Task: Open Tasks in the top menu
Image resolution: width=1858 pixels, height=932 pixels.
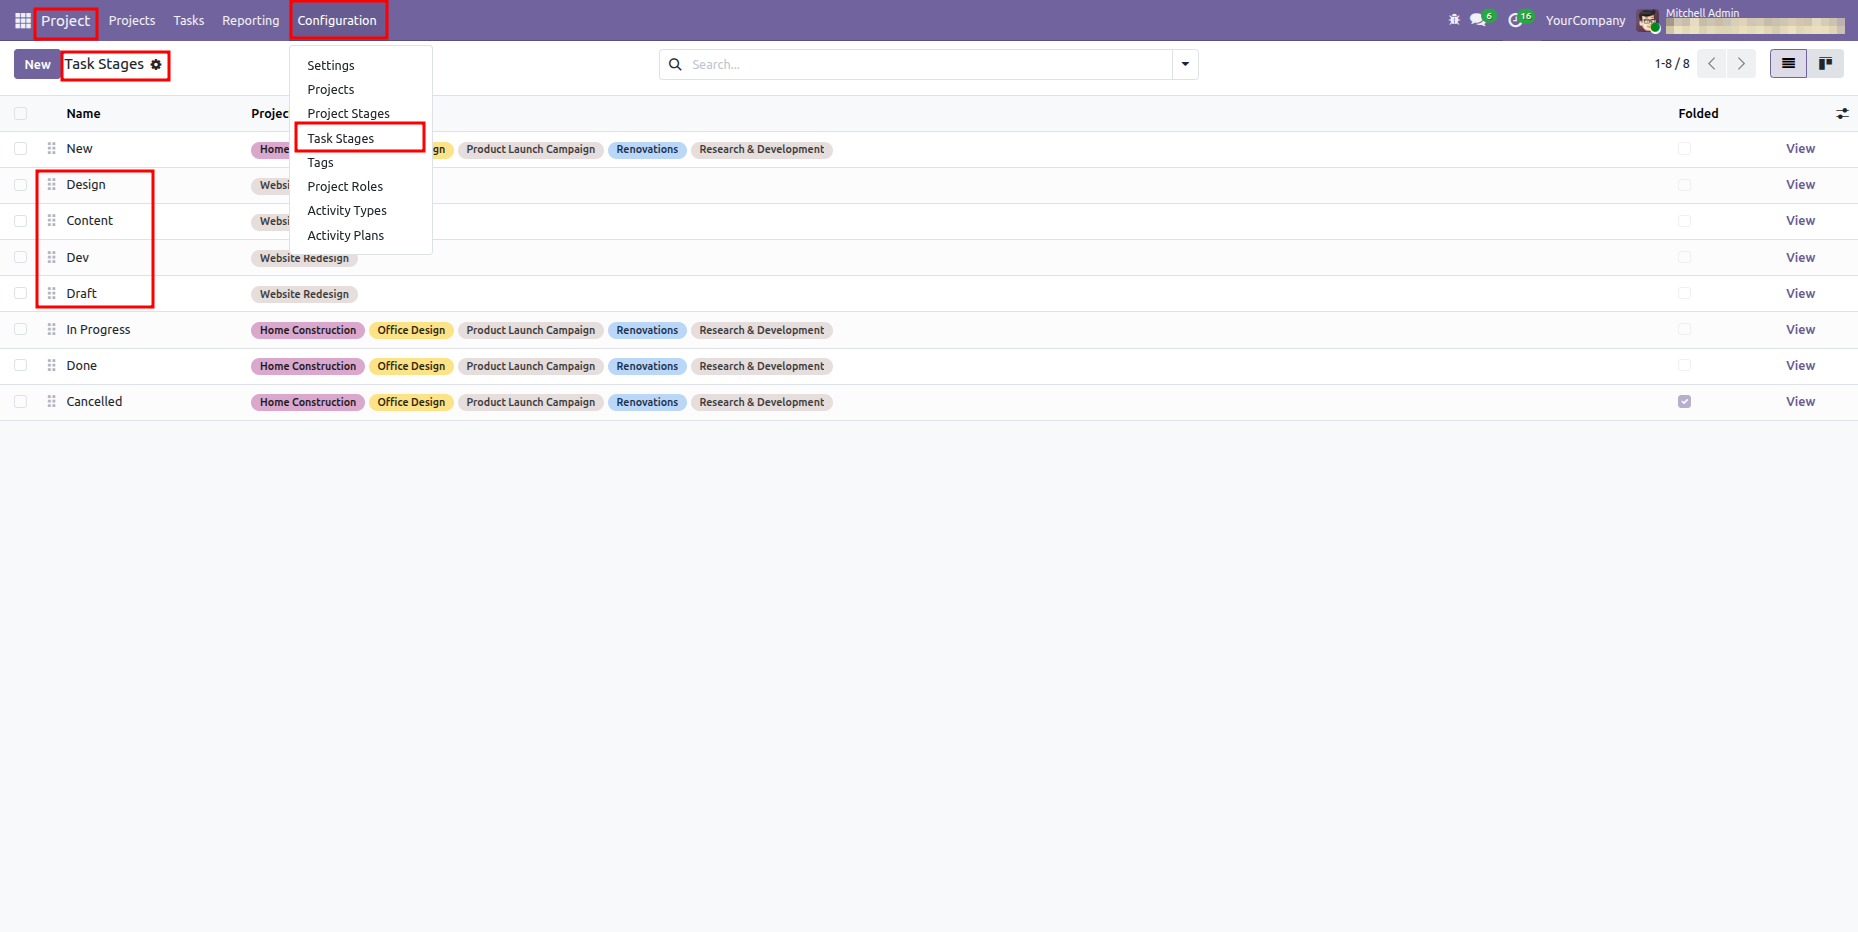Action: pyautogui.click(x=189, y=20)
